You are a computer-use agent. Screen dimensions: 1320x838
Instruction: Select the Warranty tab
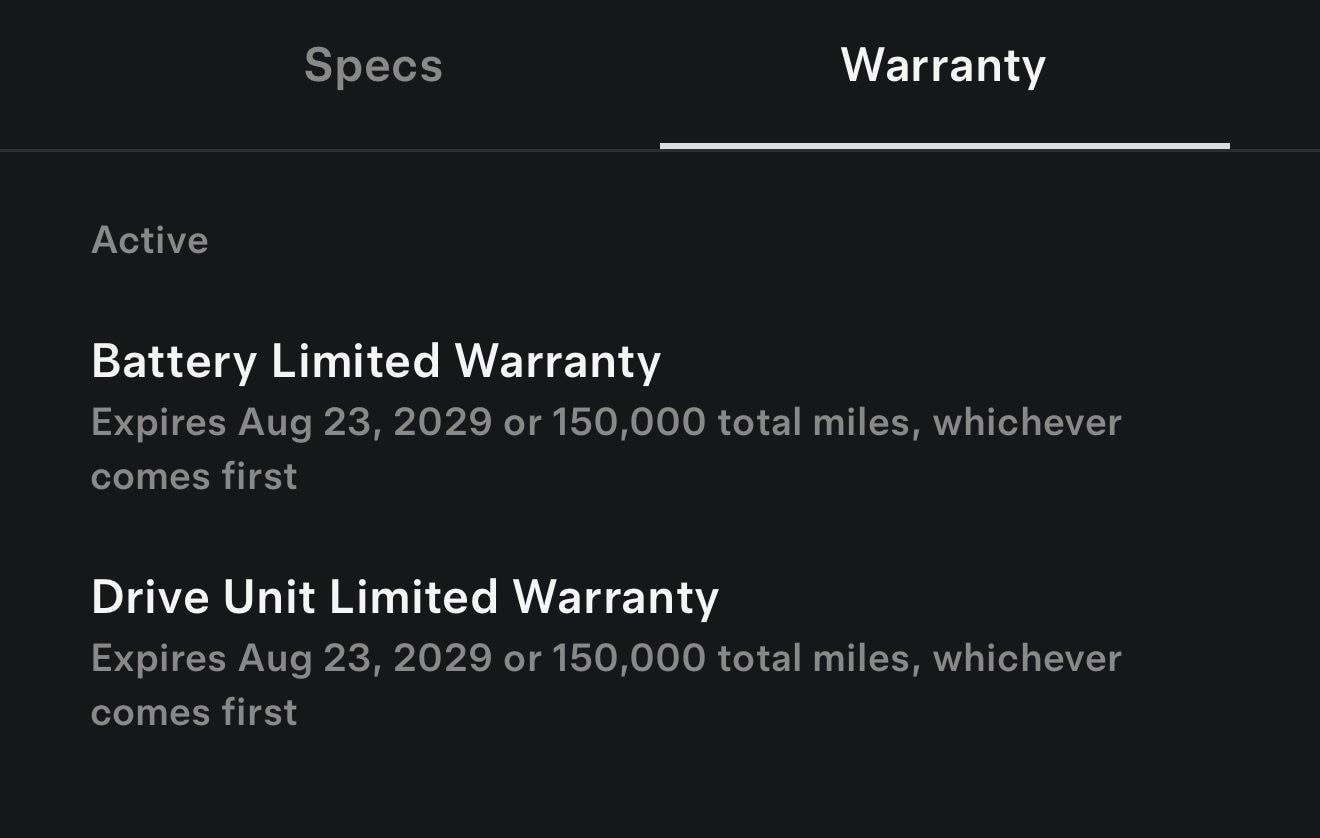pos(943,66)
